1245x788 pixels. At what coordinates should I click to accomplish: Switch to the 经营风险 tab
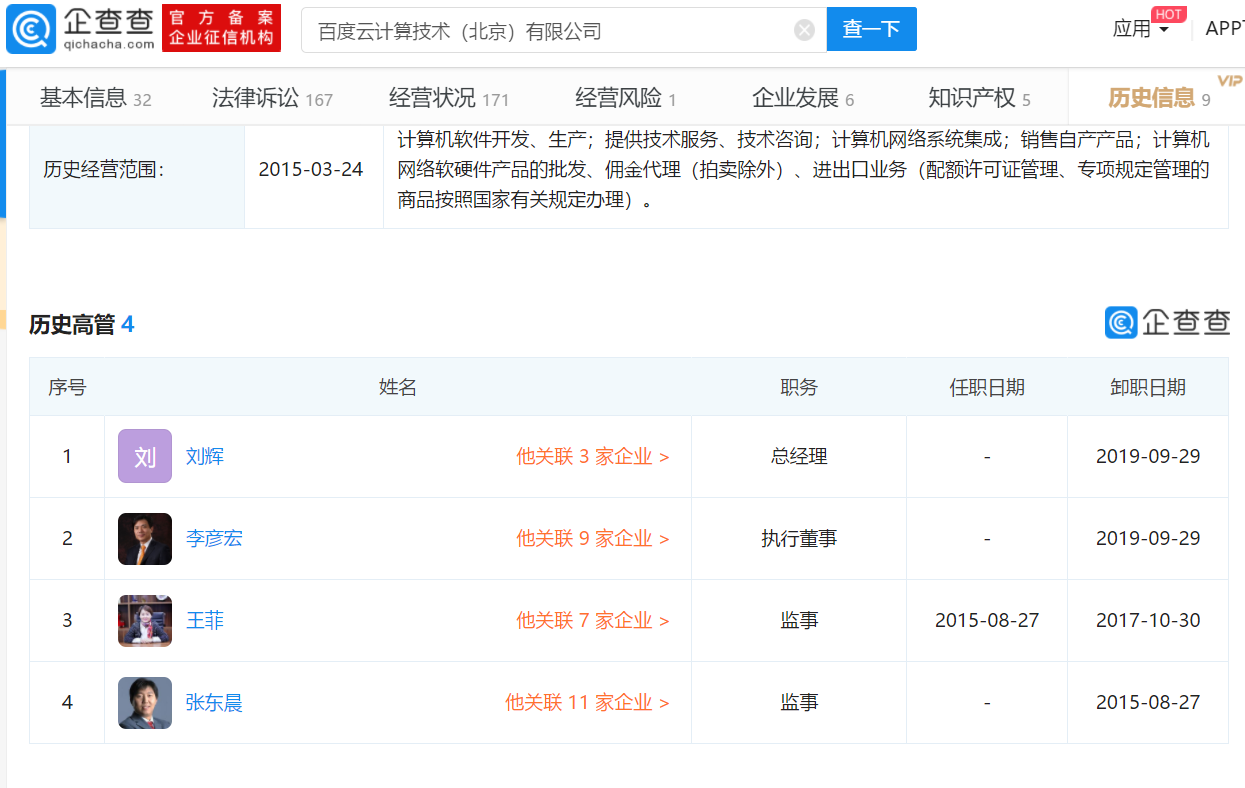626,98
